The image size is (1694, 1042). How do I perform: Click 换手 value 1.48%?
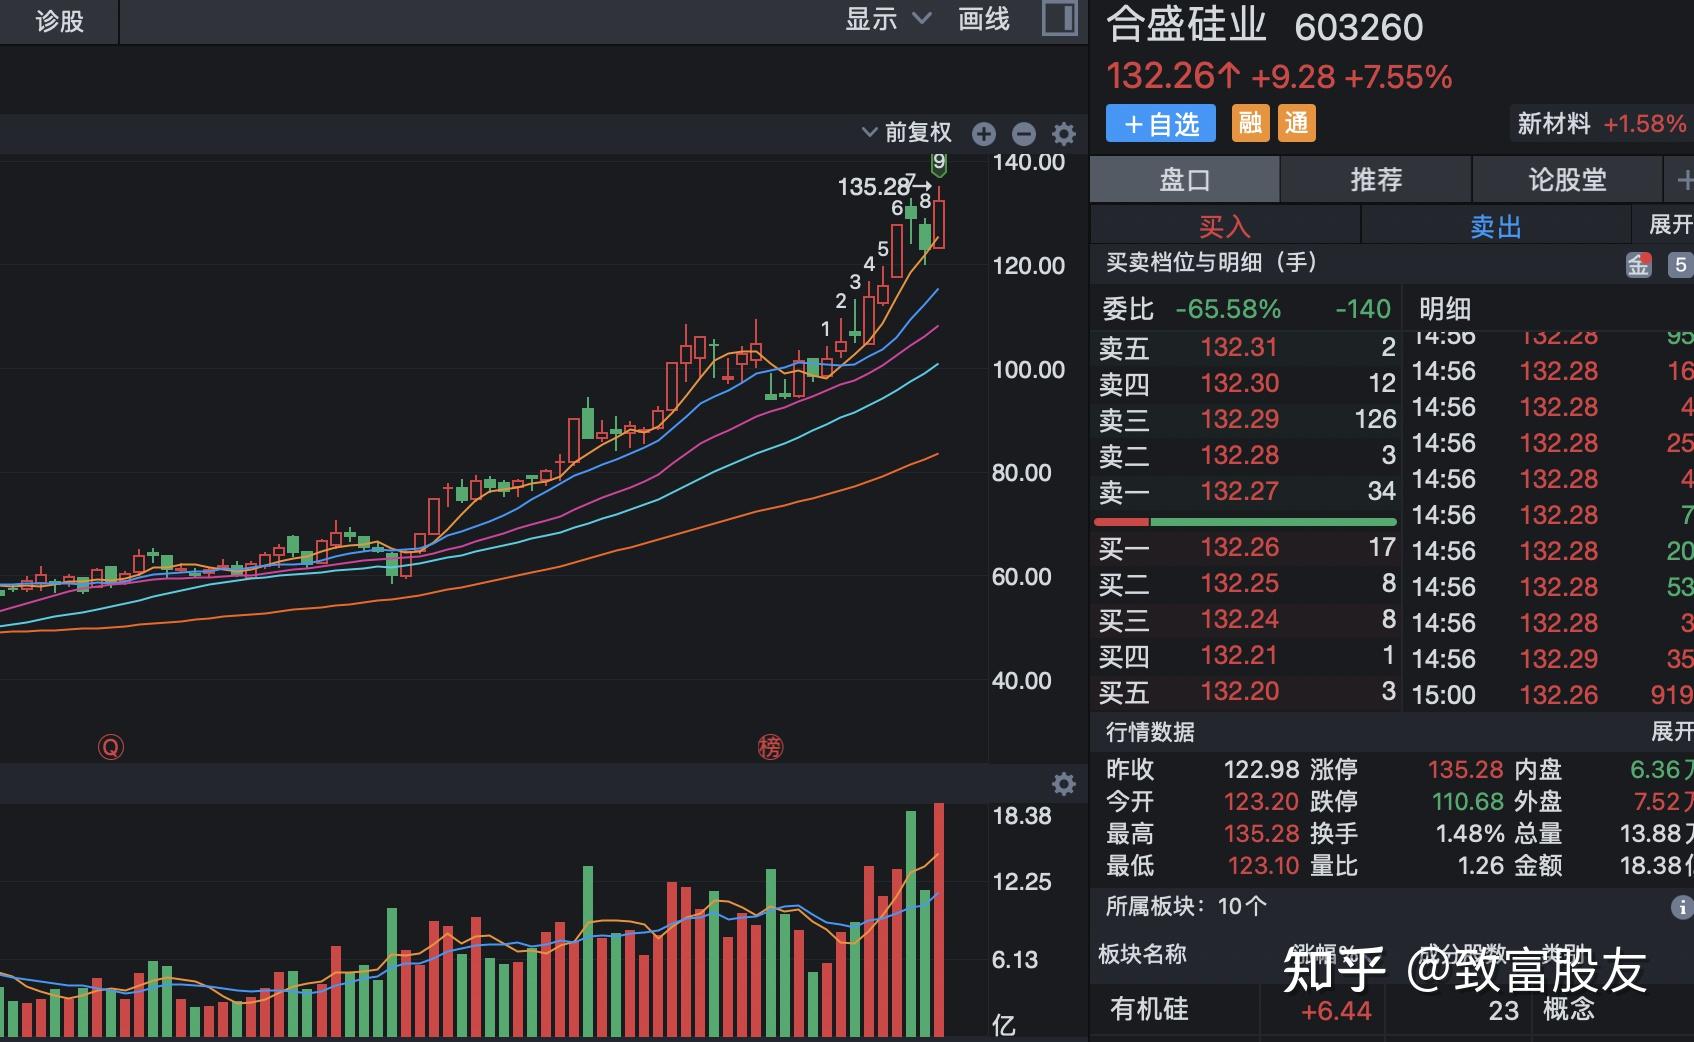coord(1470,833)
